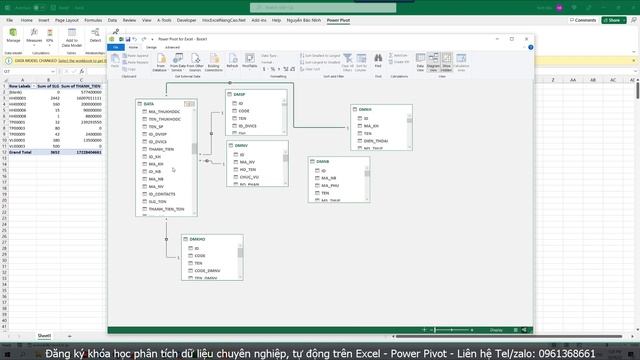Open Power Pivot Home tab
The height and width of the screenshot is (360, 640).
coord(133,47)
